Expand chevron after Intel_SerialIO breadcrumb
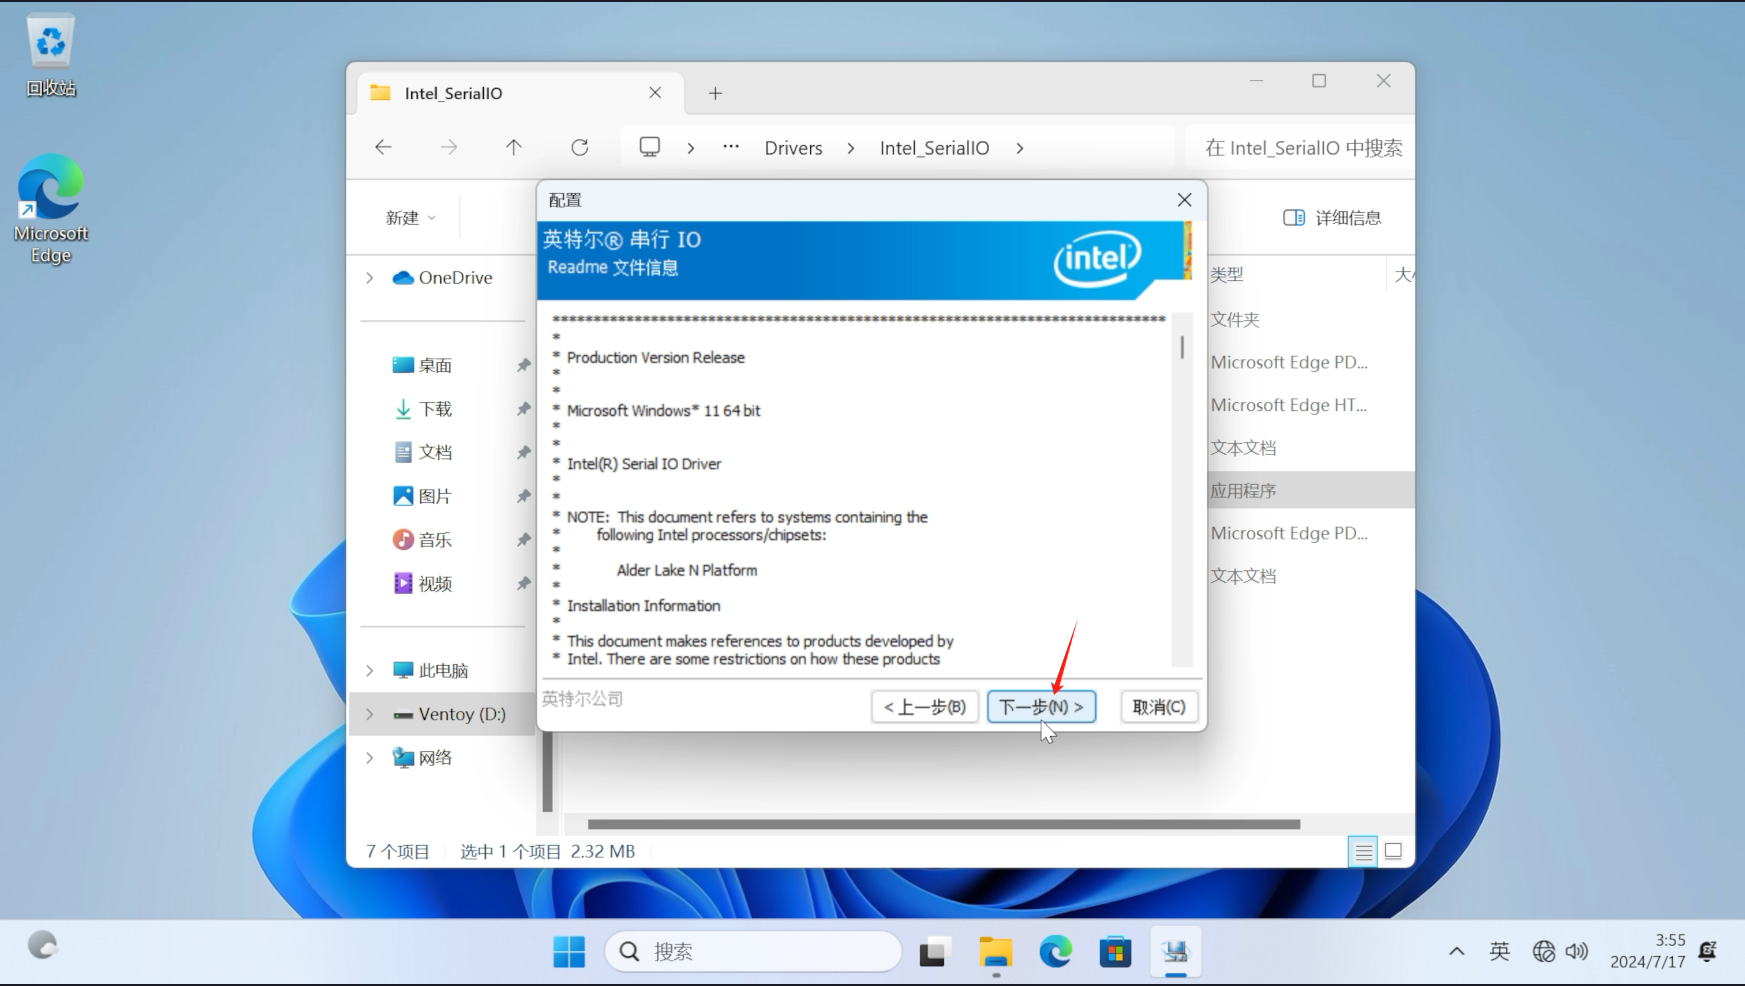Image resolution: width=1745 pixels, height=986 pixels. [x=1020, y=148]
